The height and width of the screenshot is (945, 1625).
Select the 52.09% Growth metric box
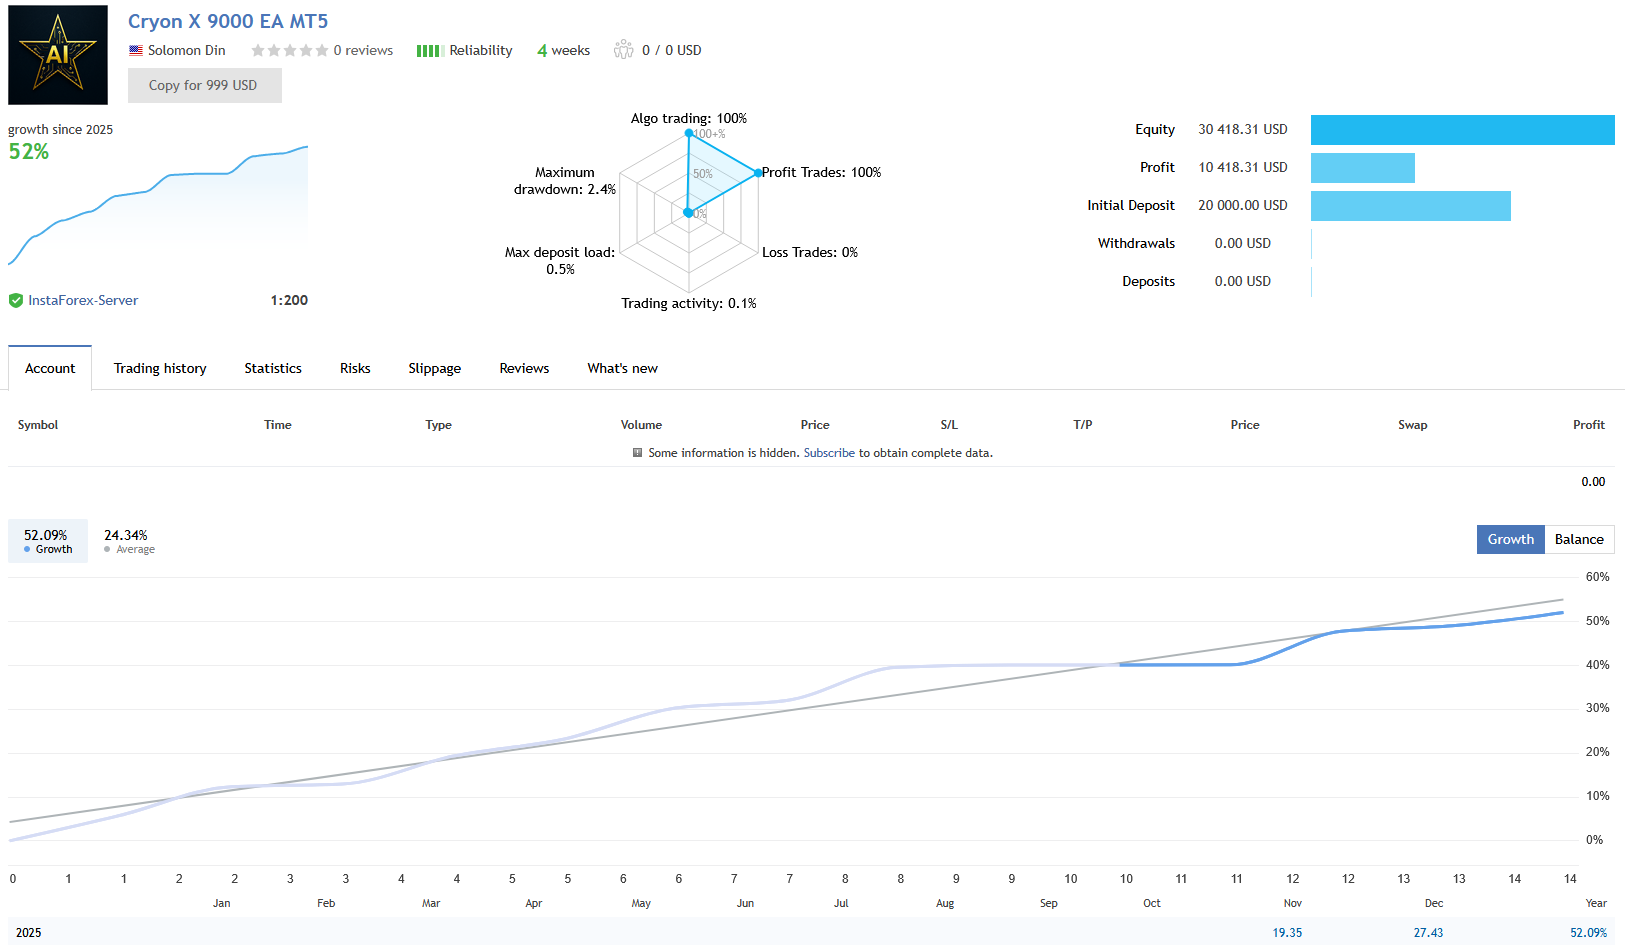coord(47,540)
